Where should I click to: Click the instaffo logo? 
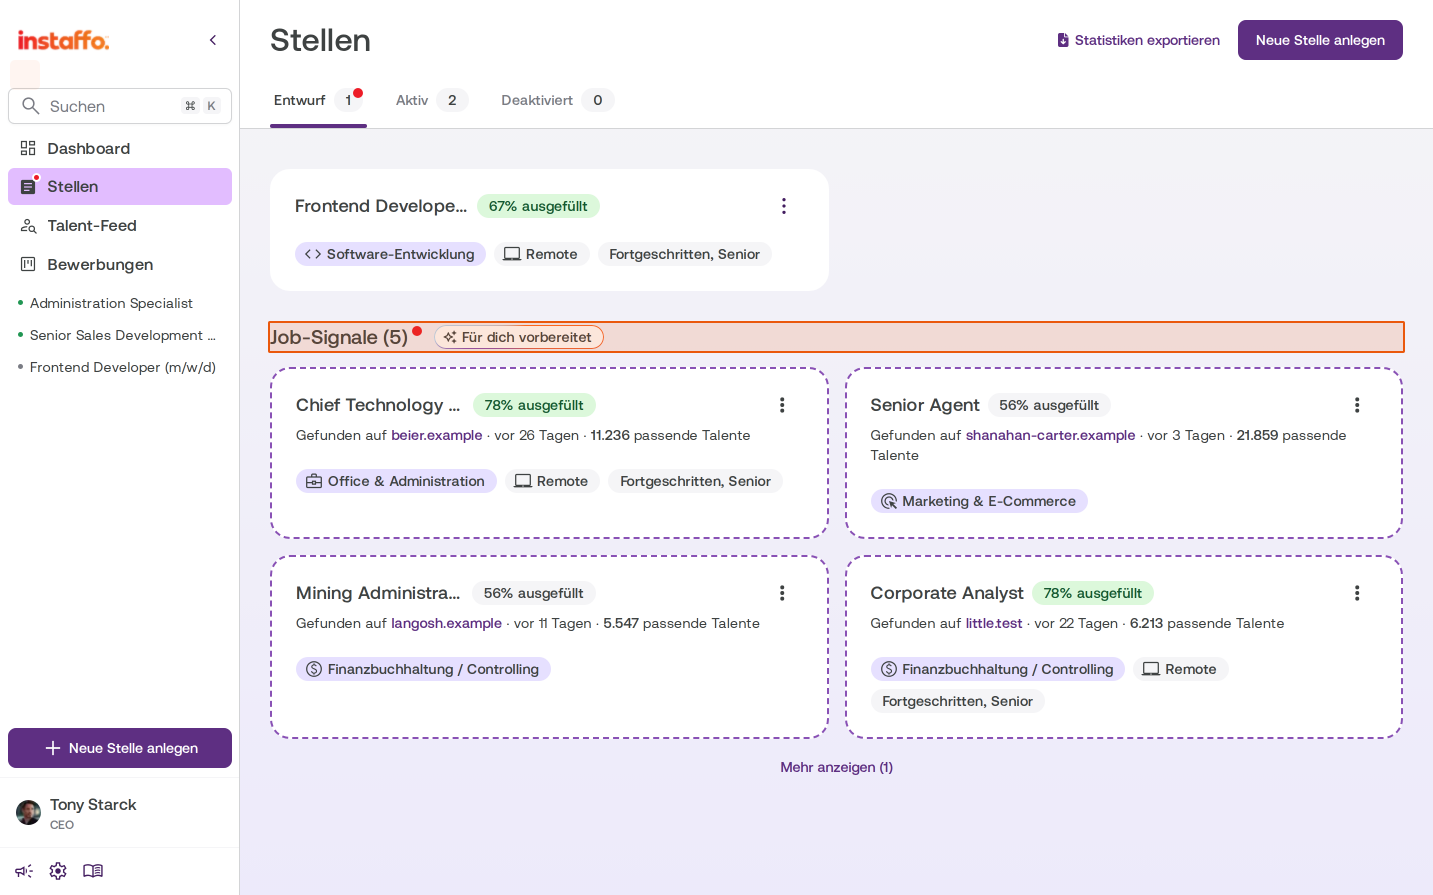(x=63, y=40)
